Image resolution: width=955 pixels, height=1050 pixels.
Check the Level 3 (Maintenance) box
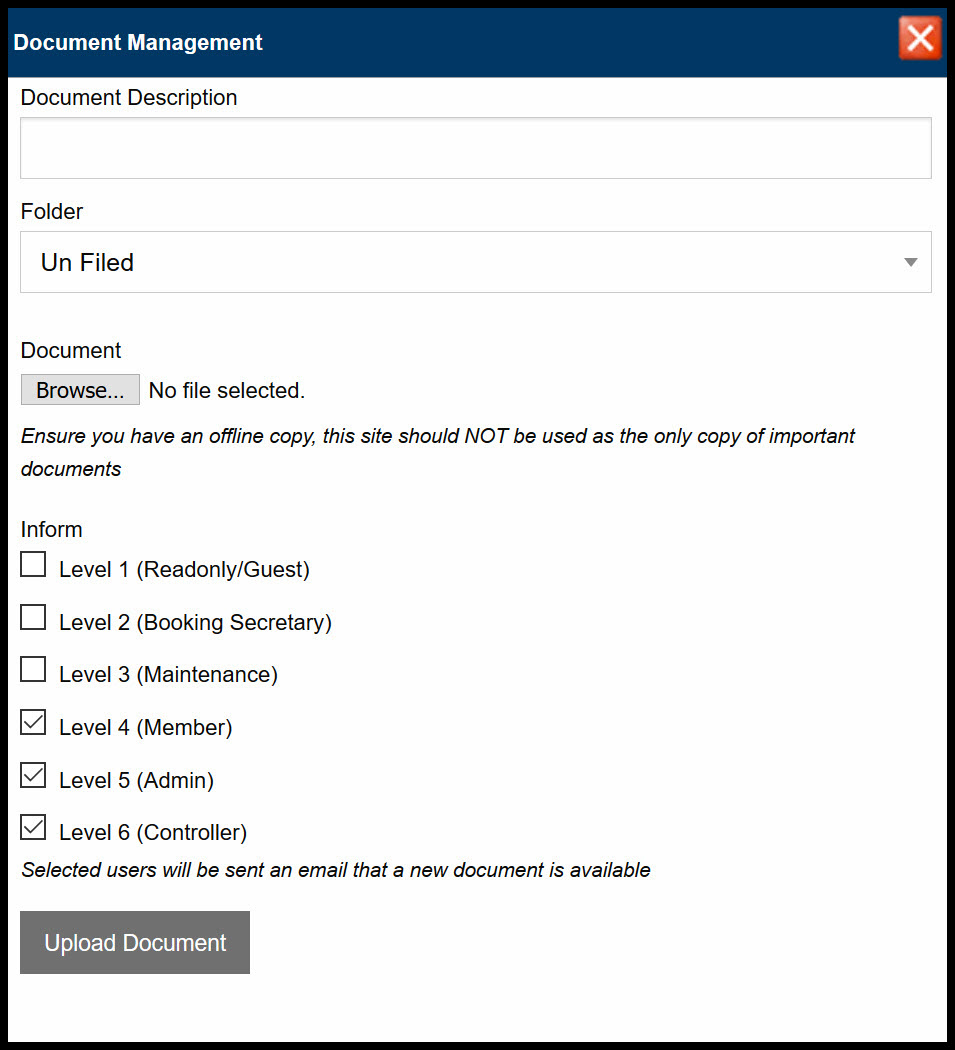tap(33, 669)
